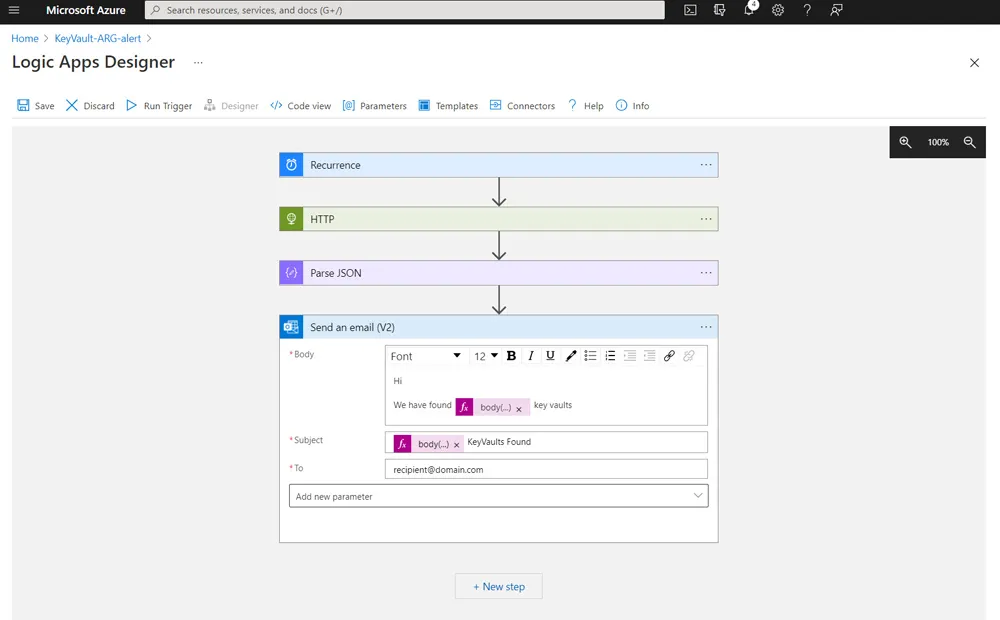
Task: Add a New step to the workflow
Action: [499, 586]
